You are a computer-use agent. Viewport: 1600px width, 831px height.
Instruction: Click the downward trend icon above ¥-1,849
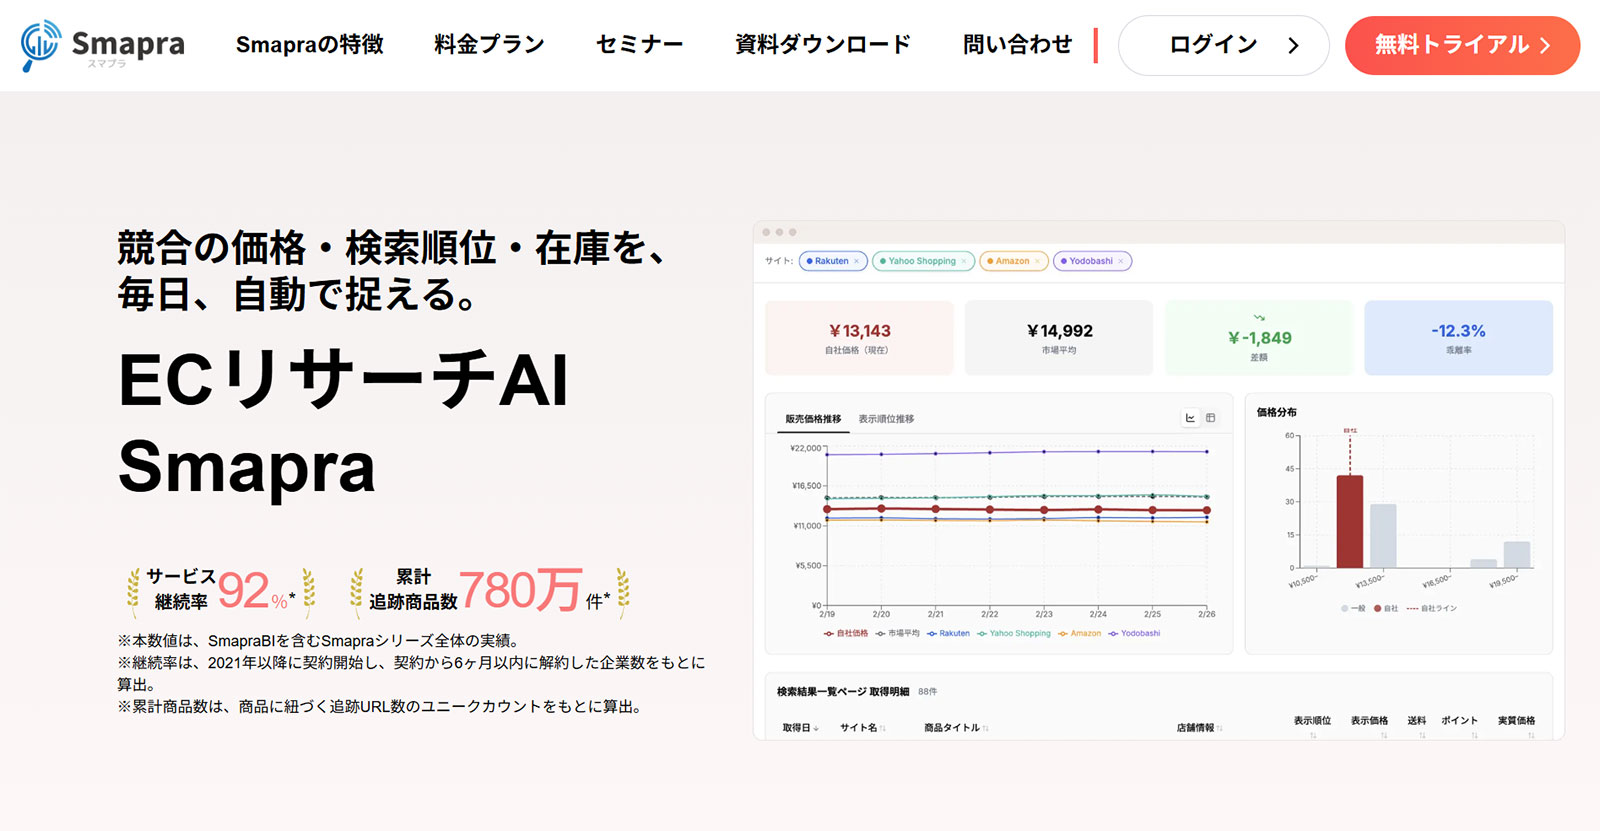pos(1259,318)
